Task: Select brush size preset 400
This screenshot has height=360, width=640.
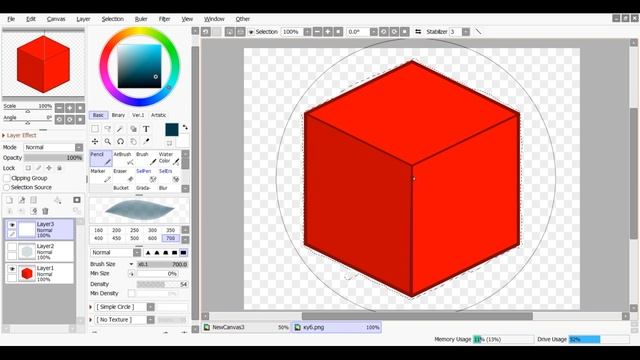Action: pyautogui.click(x=98, y=238)
